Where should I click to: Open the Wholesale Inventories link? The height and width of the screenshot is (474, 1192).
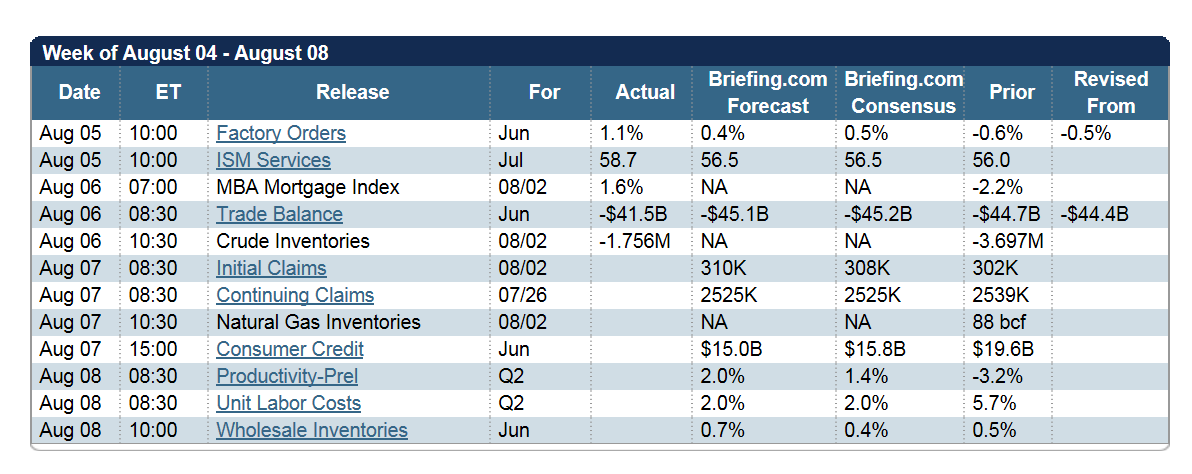(x=312, y=430)
